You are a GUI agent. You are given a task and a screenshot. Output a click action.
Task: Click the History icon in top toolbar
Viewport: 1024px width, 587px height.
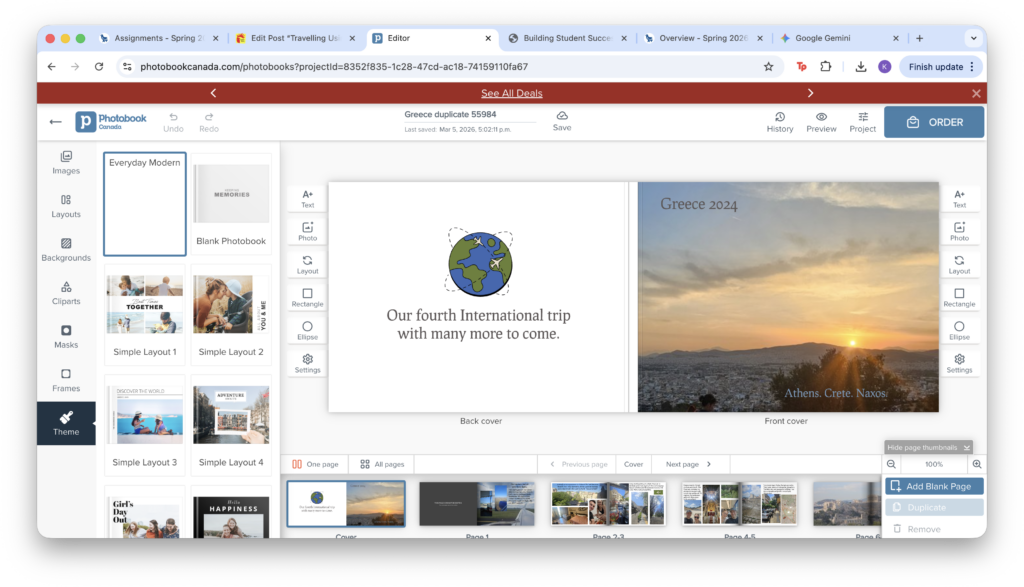780,121
